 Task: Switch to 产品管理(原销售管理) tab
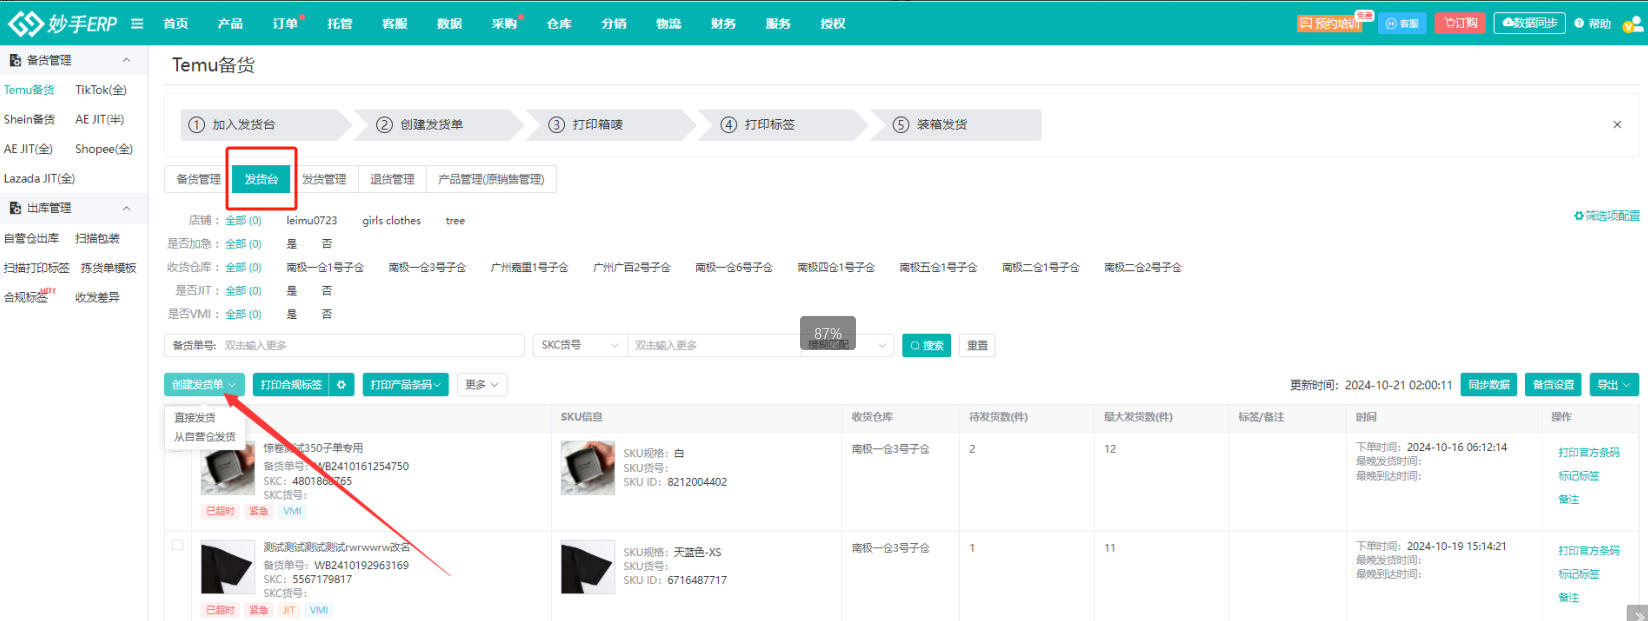click(x=491, y=180)
